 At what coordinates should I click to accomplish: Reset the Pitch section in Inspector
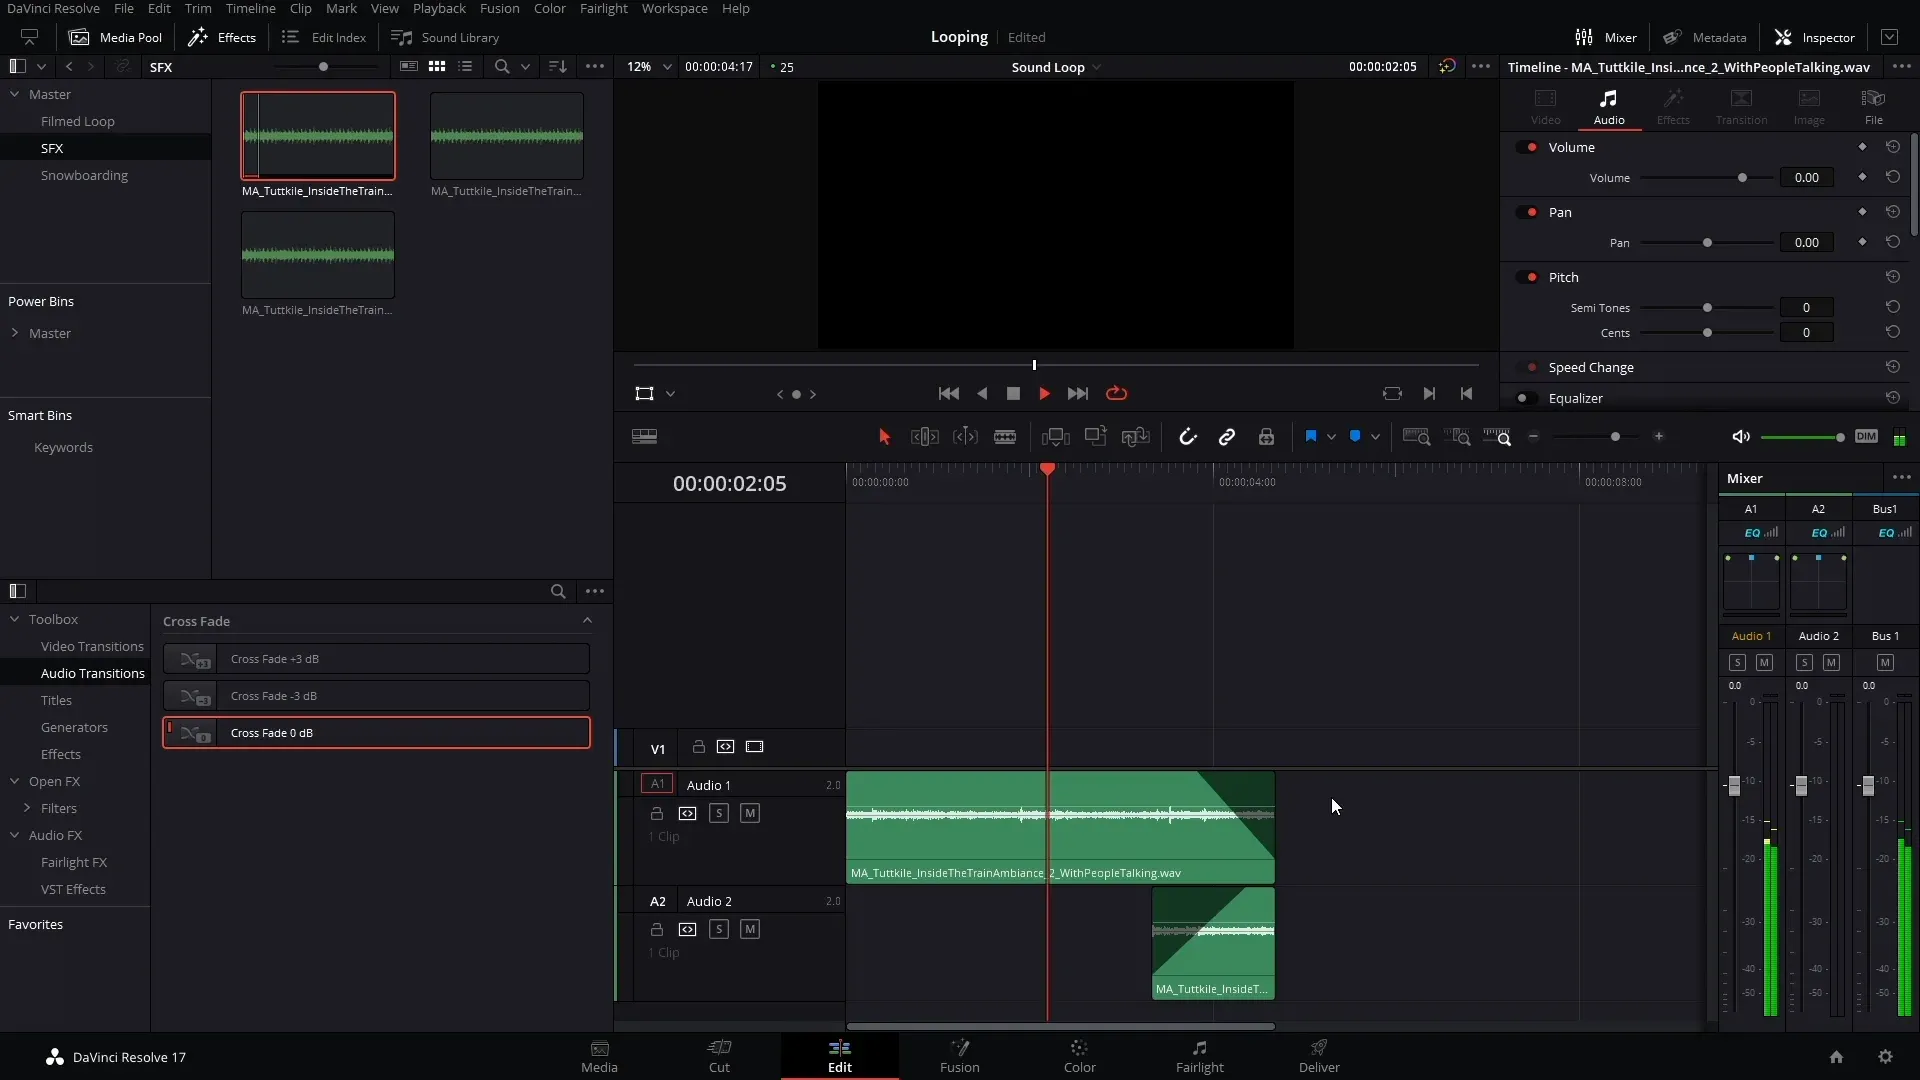point(1893,277)
